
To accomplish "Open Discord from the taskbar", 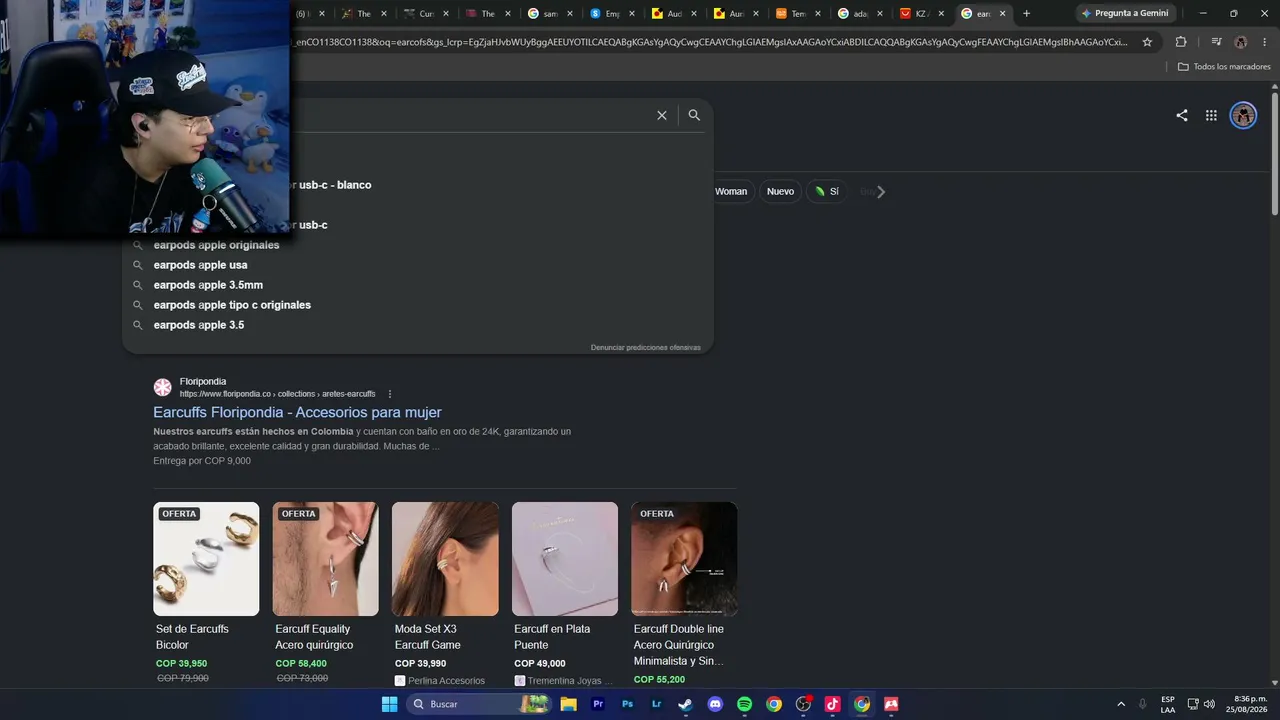I will tap(715, 704).
